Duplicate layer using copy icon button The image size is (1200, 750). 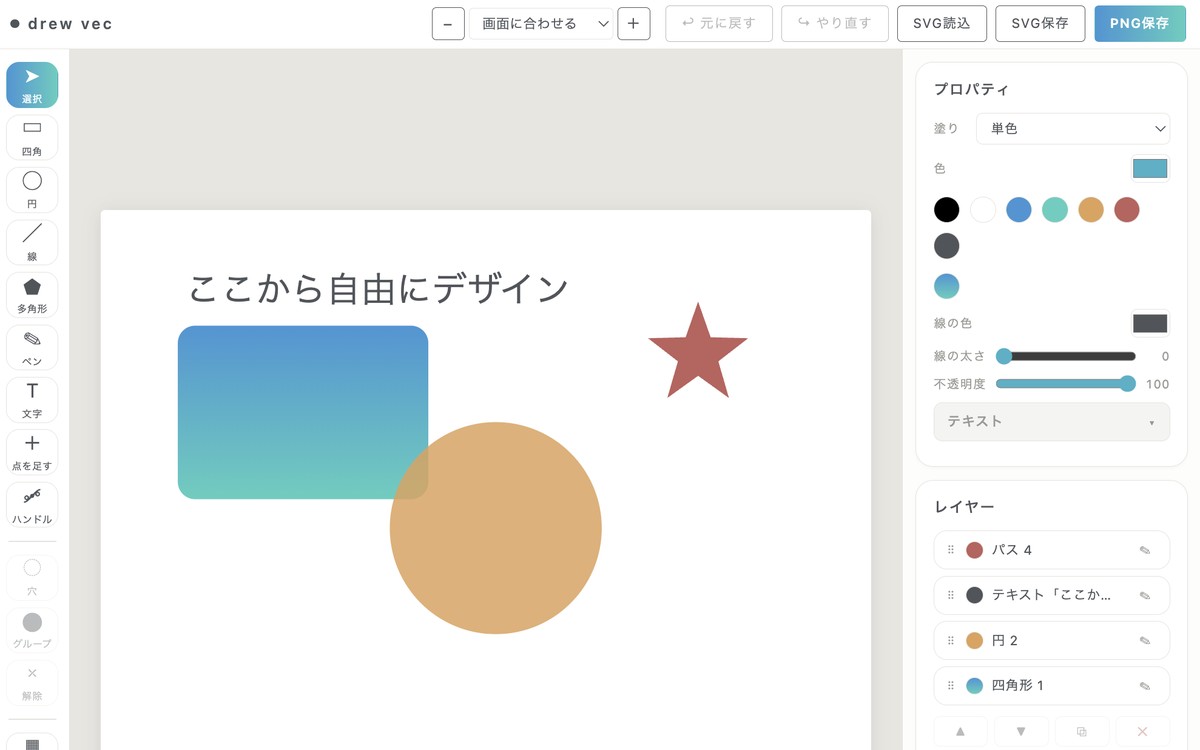[1082, 732]
